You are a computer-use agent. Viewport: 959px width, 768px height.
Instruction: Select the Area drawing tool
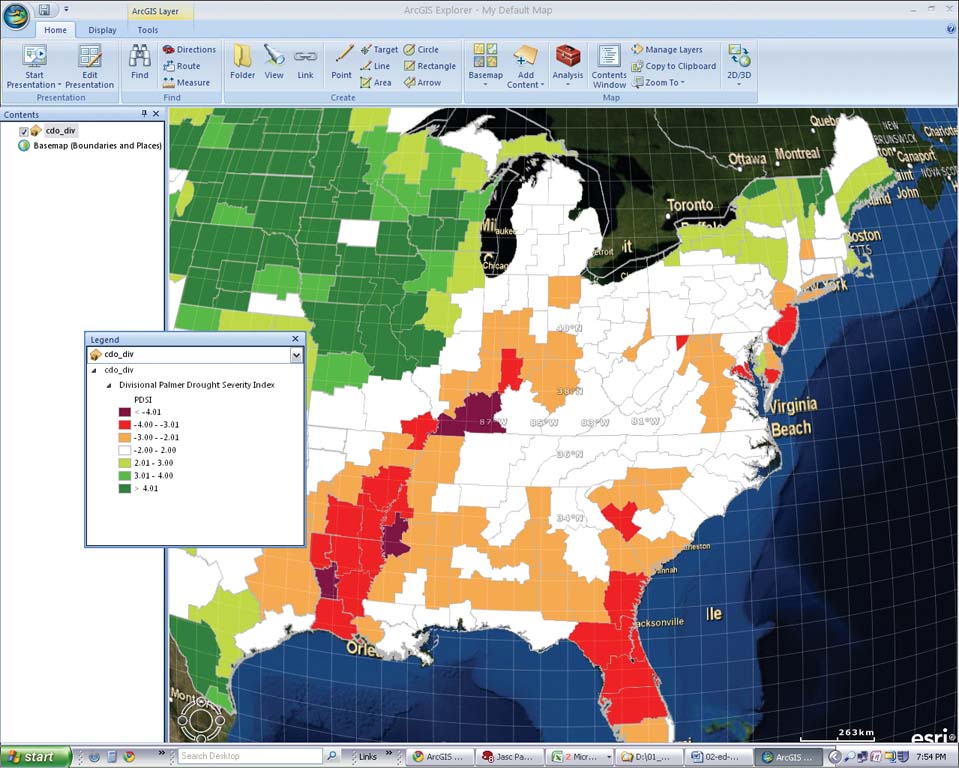tap(376, 83)
